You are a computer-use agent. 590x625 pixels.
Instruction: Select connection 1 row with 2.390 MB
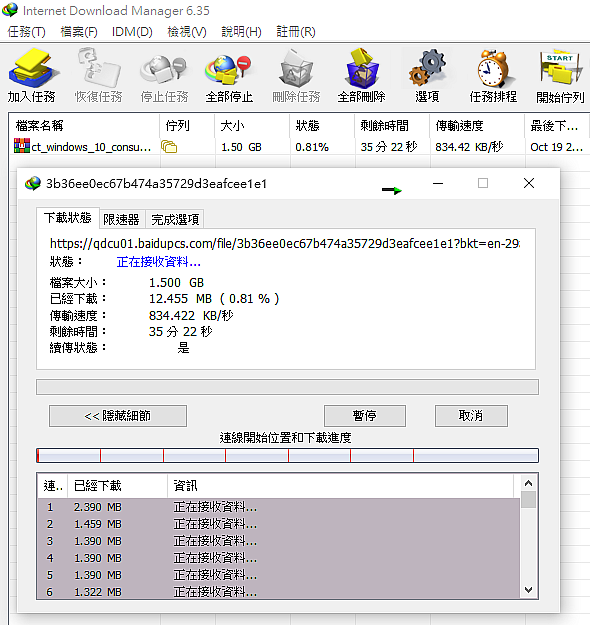(x=279, y=507)
